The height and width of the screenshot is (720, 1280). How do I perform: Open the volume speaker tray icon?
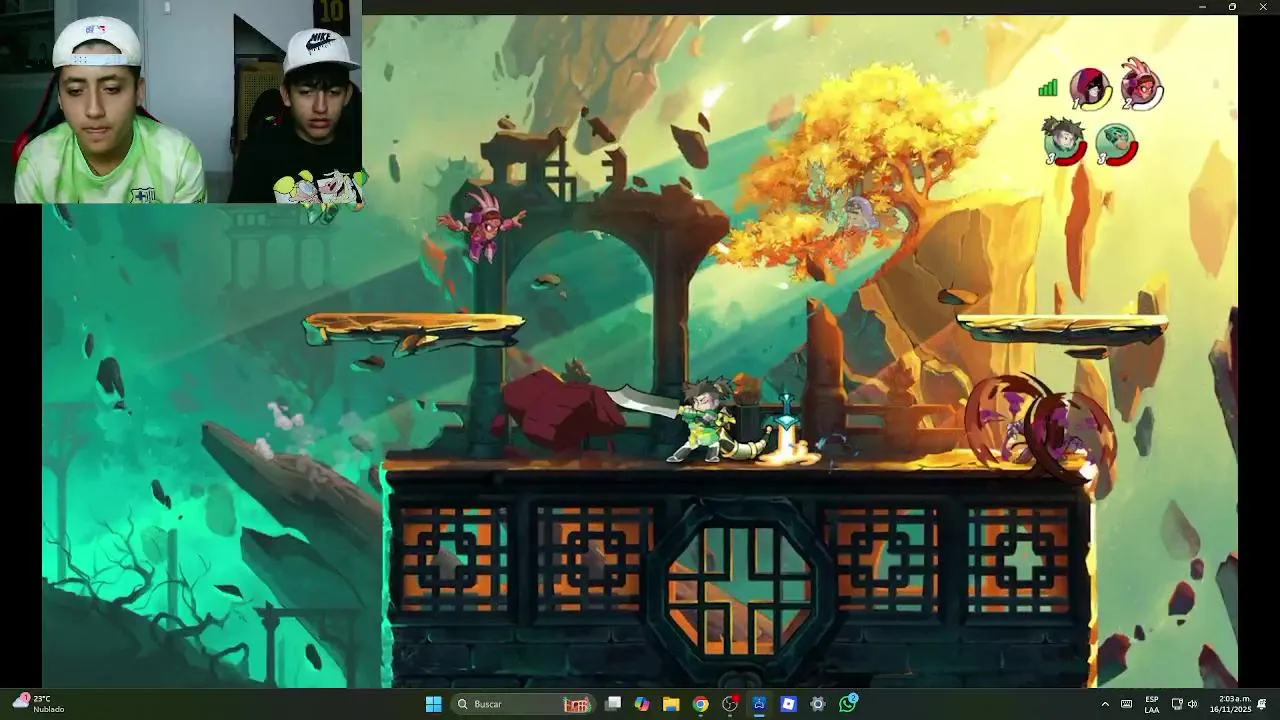click(x=1192, y=704)
